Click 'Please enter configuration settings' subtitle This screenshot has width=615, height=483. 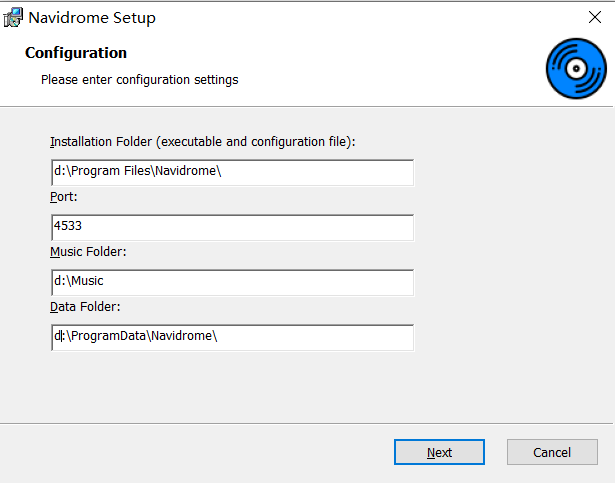point(139,79)
